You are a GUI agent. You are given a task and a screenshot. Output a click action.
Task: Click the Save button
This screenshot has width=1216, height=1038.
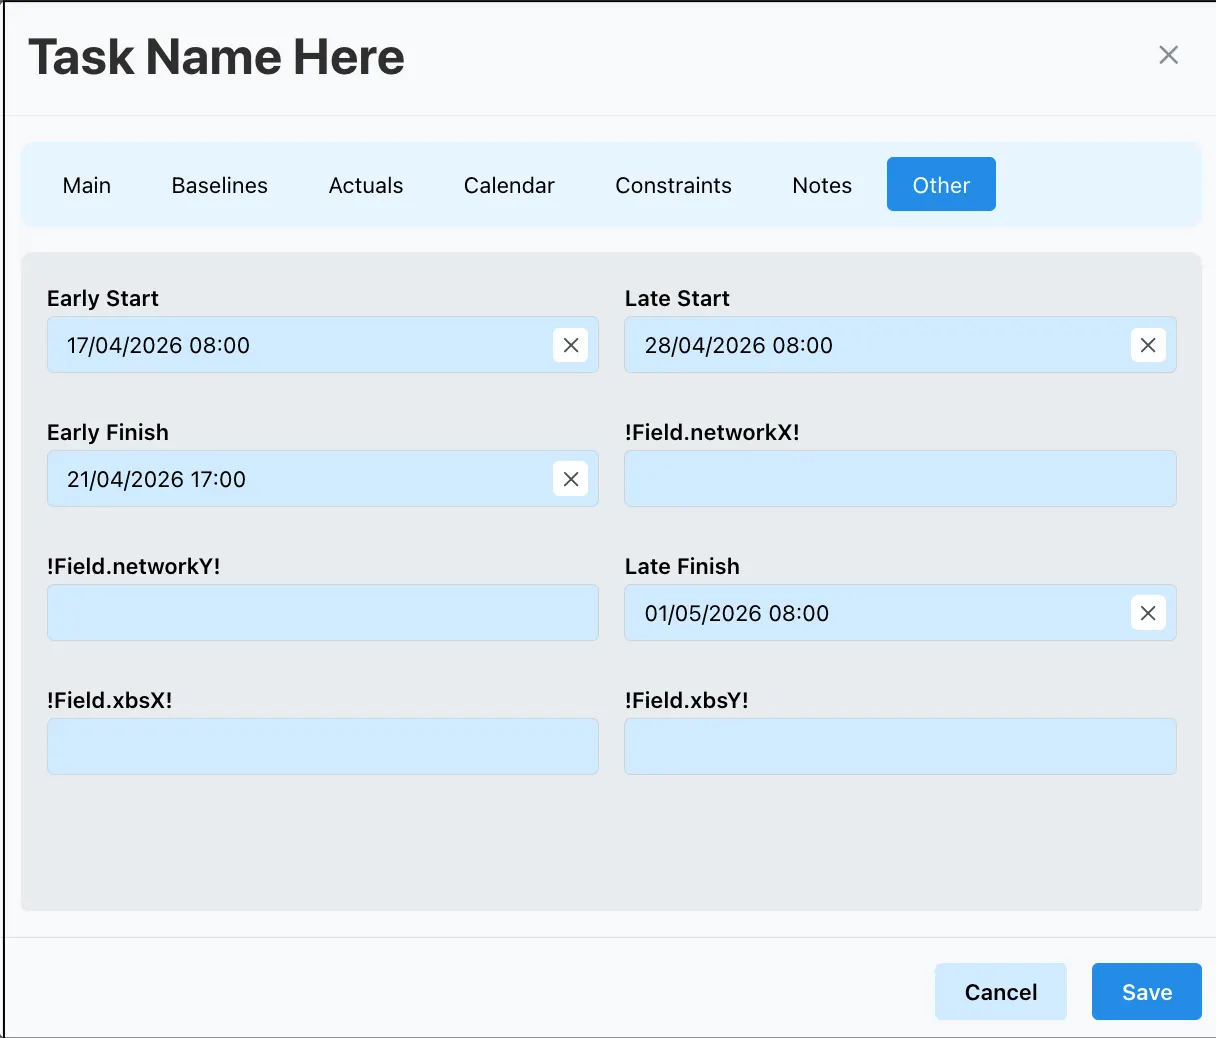[1147, 992]
